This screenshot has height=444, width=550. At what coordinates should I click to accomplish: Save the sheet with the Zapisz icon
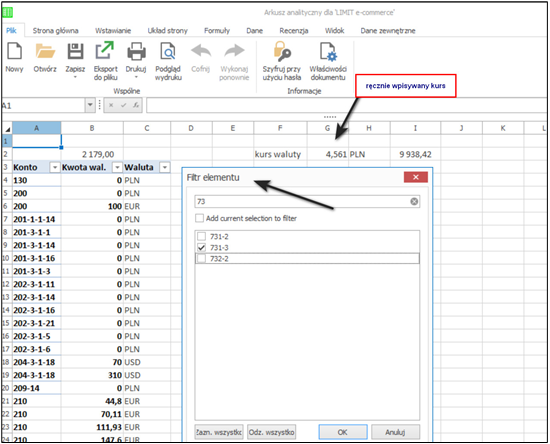pos(75,51)
